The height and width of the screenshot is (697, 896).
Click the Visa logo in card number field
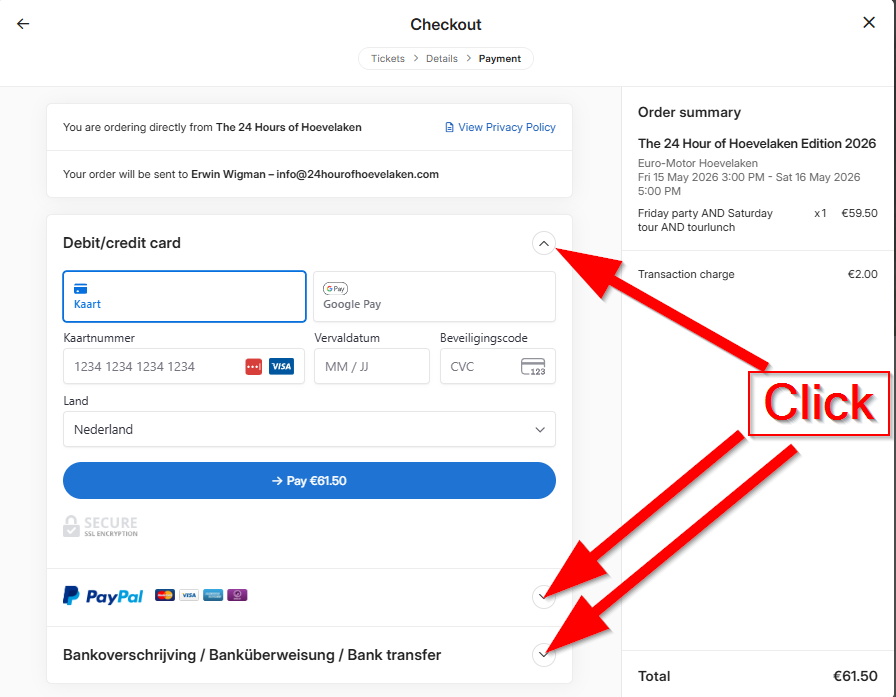(281, 367)
